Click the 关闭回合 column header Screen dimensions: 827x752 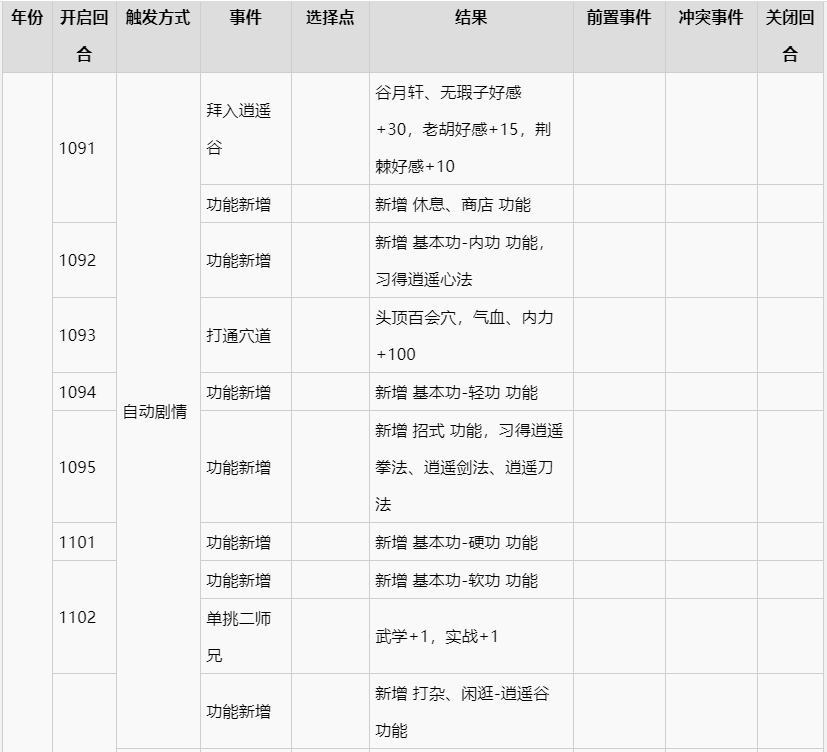coord(790,36)
